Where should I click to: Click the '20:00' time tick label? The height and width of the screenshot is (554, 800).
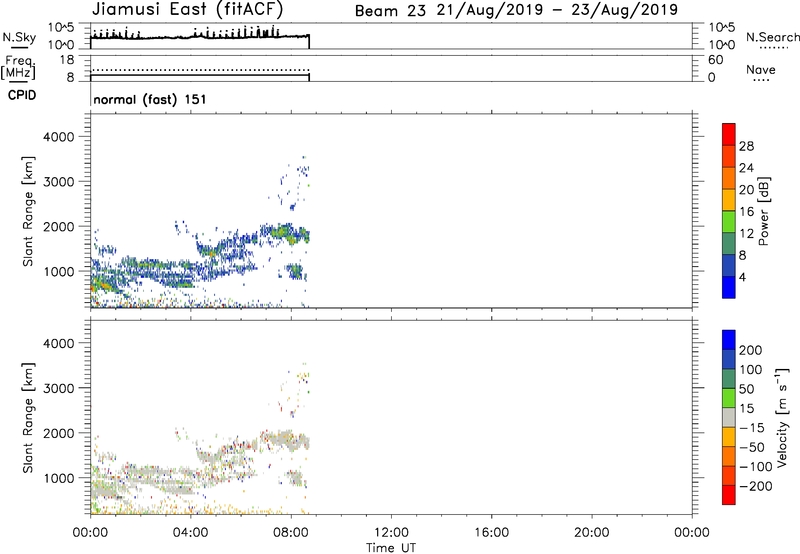pos(592,533)
